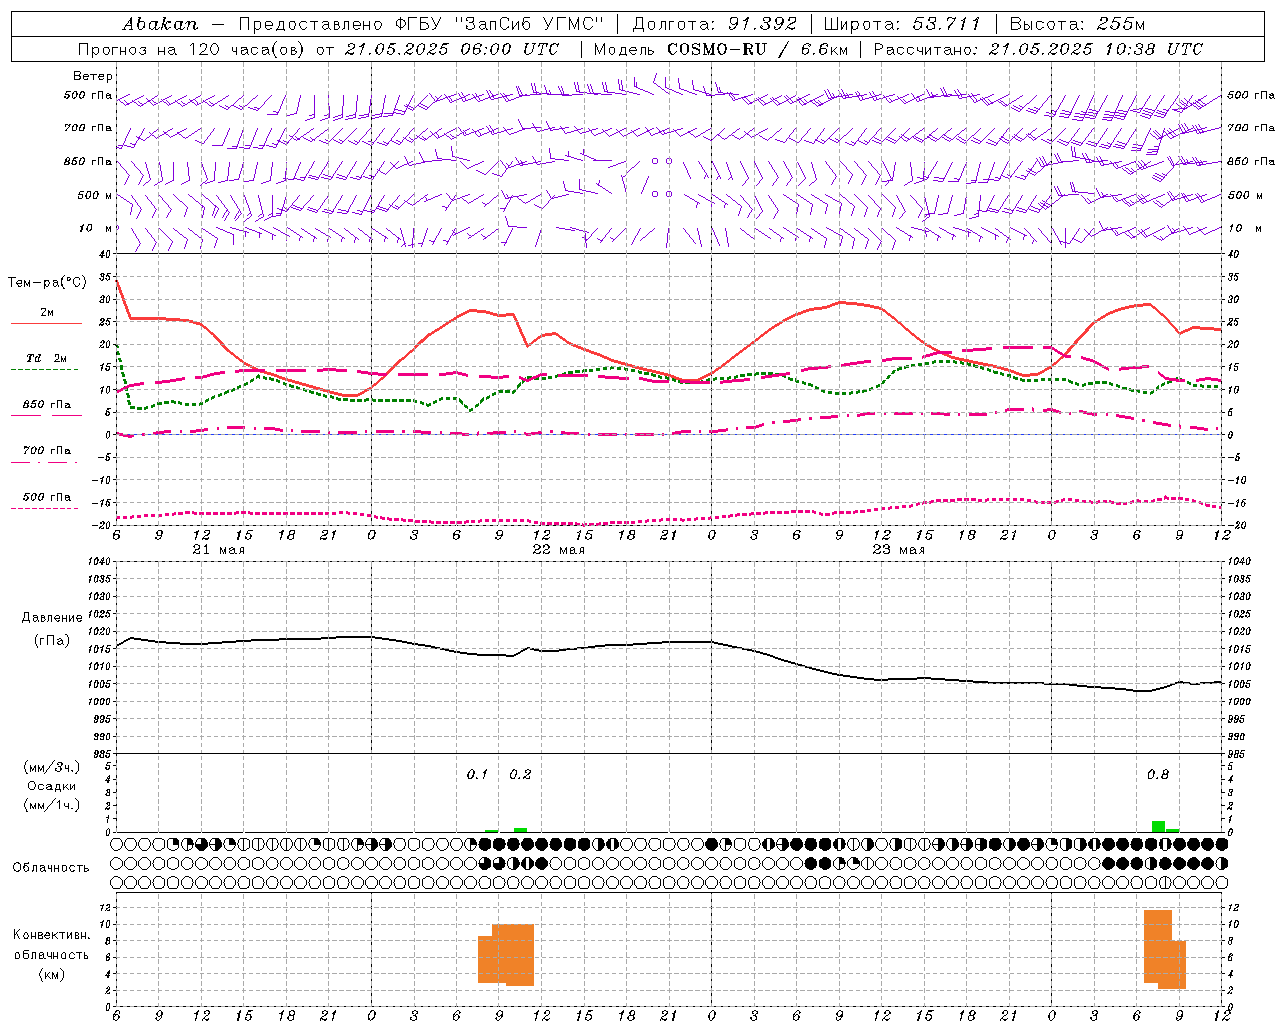This screenshot has height=1024, width=1280.
Task: Click the orange convective block on 22 мая
Action: 506,955
